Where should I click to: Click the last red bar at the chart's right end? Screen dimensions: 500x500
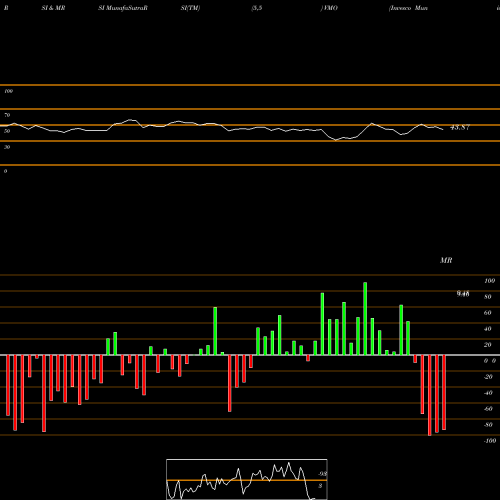pyautogui.click(x=444, y=392)
